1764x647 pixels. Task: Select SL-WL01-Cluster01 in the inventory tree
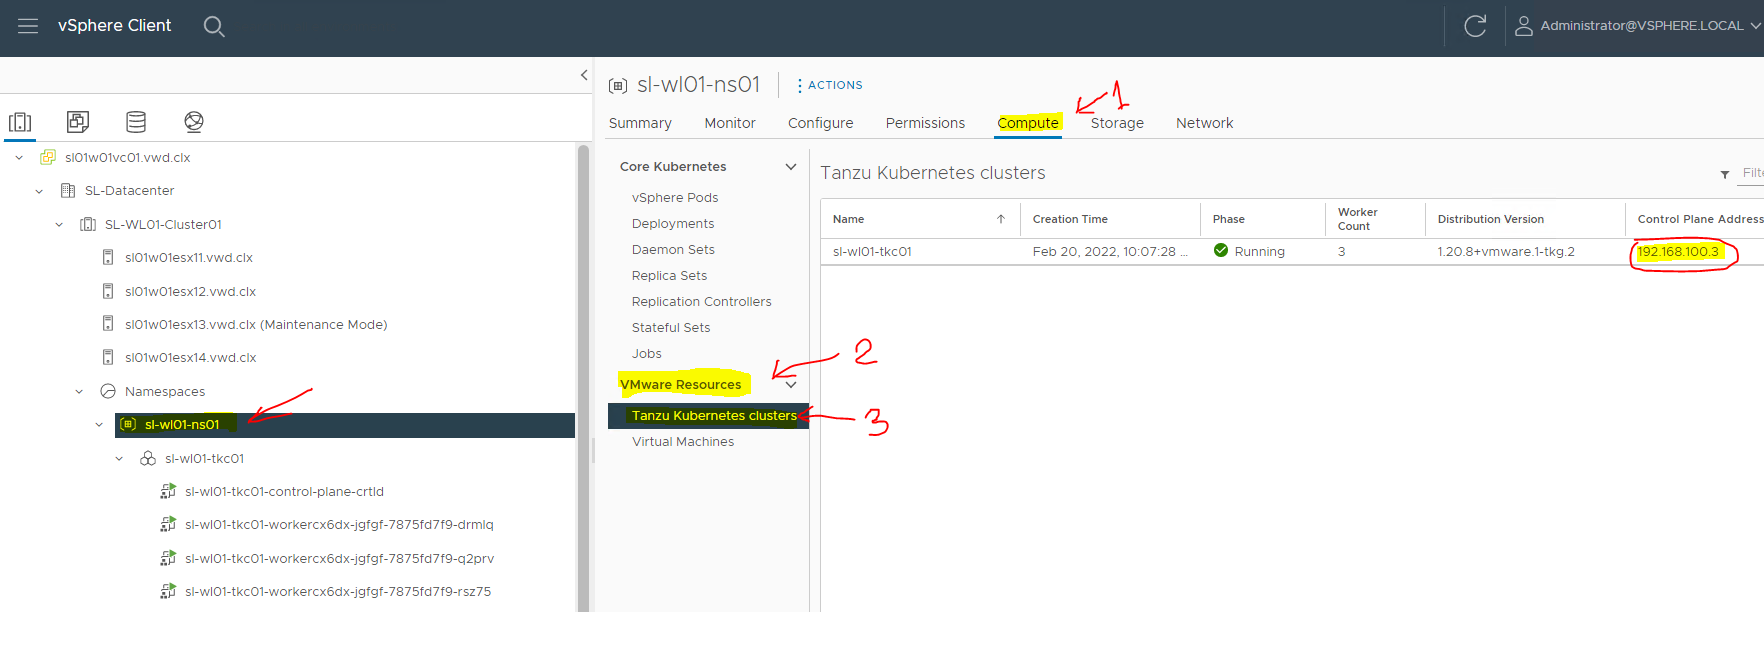(x=163, y=225)
